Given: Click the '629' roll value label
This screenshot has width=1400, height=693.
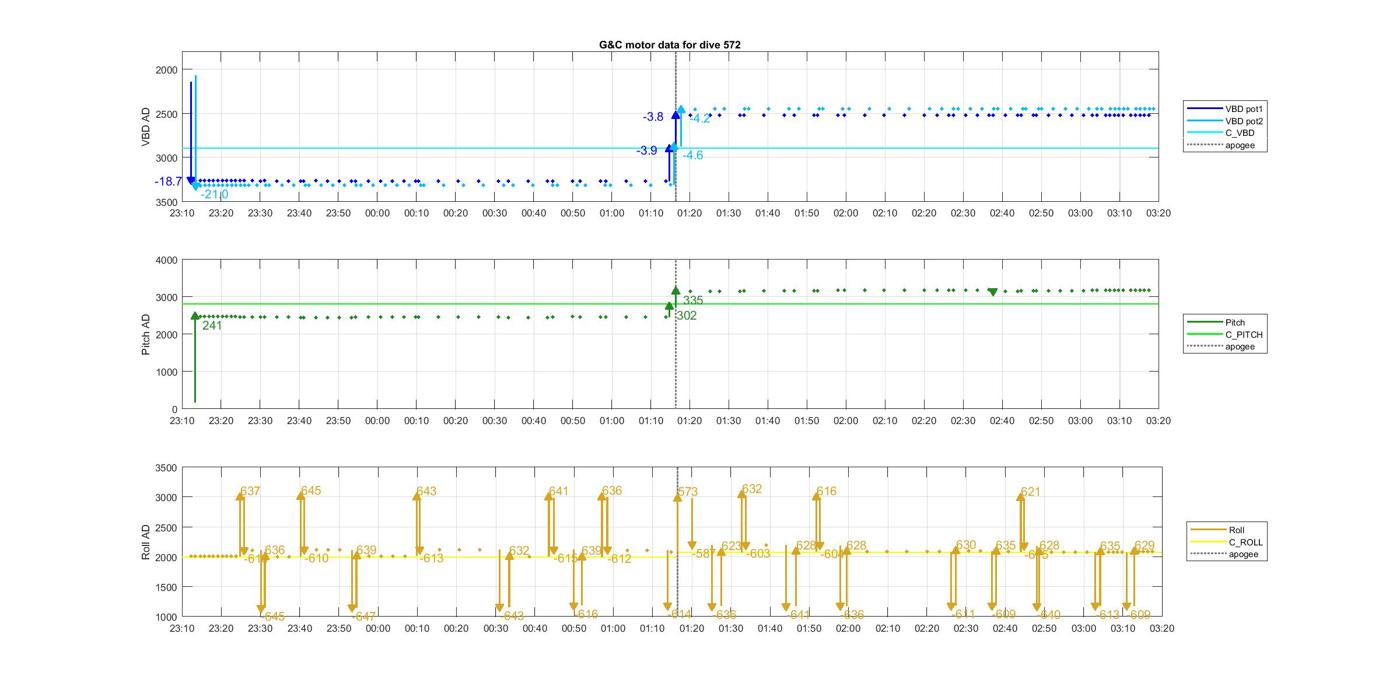Looking at the screenshot, I should click(1144, 546).
